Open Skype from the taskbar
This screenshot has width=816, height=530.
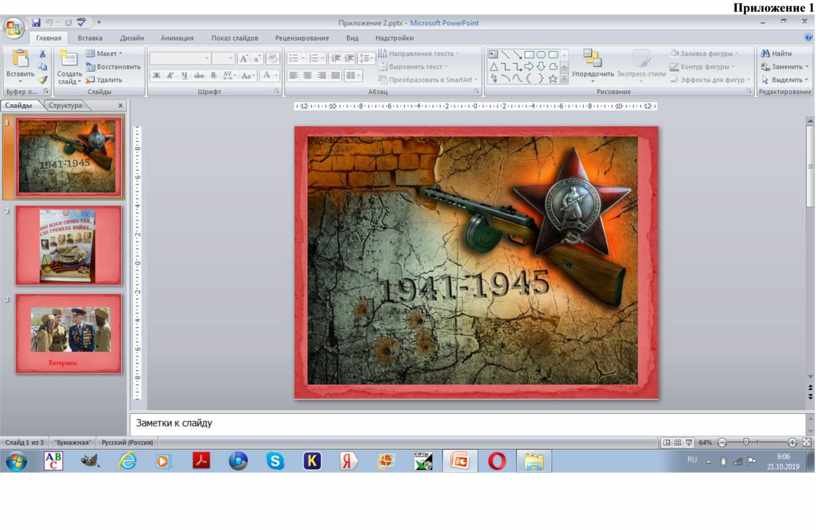tap(275, 461)
